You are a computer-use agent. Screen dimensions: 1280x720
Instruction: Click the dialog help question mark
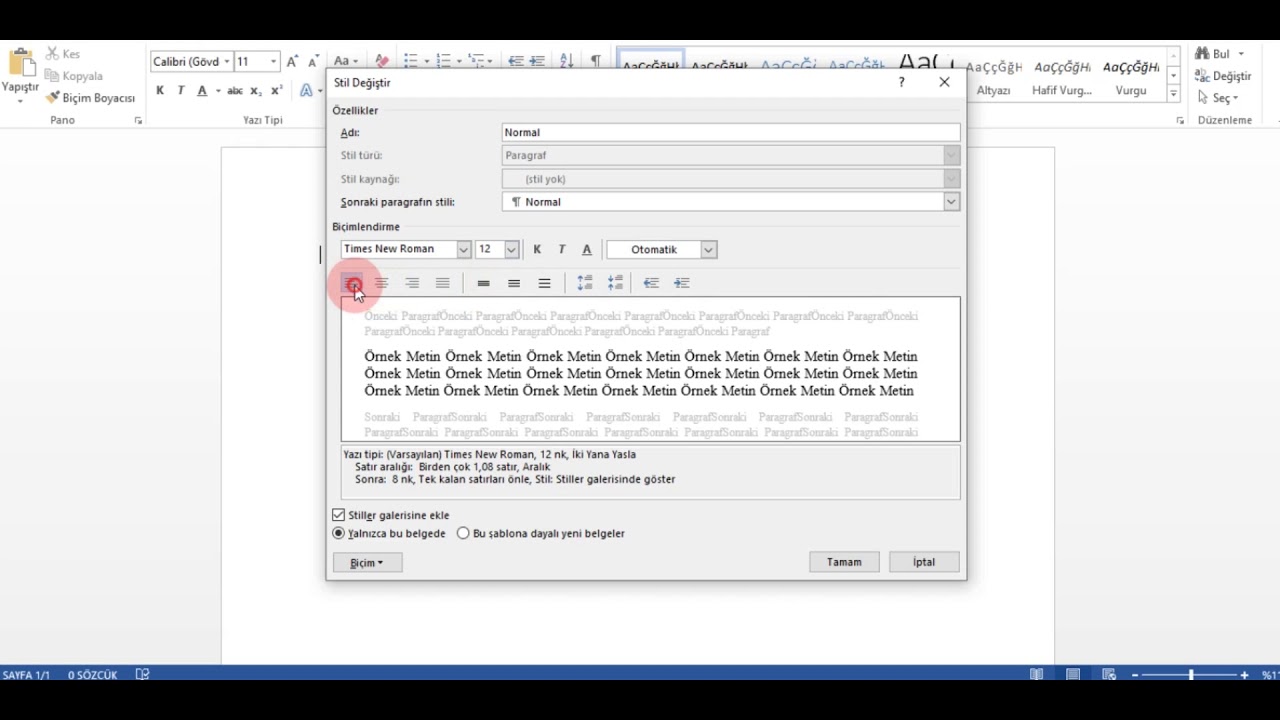pyautogui.click(x=901, y=82)
